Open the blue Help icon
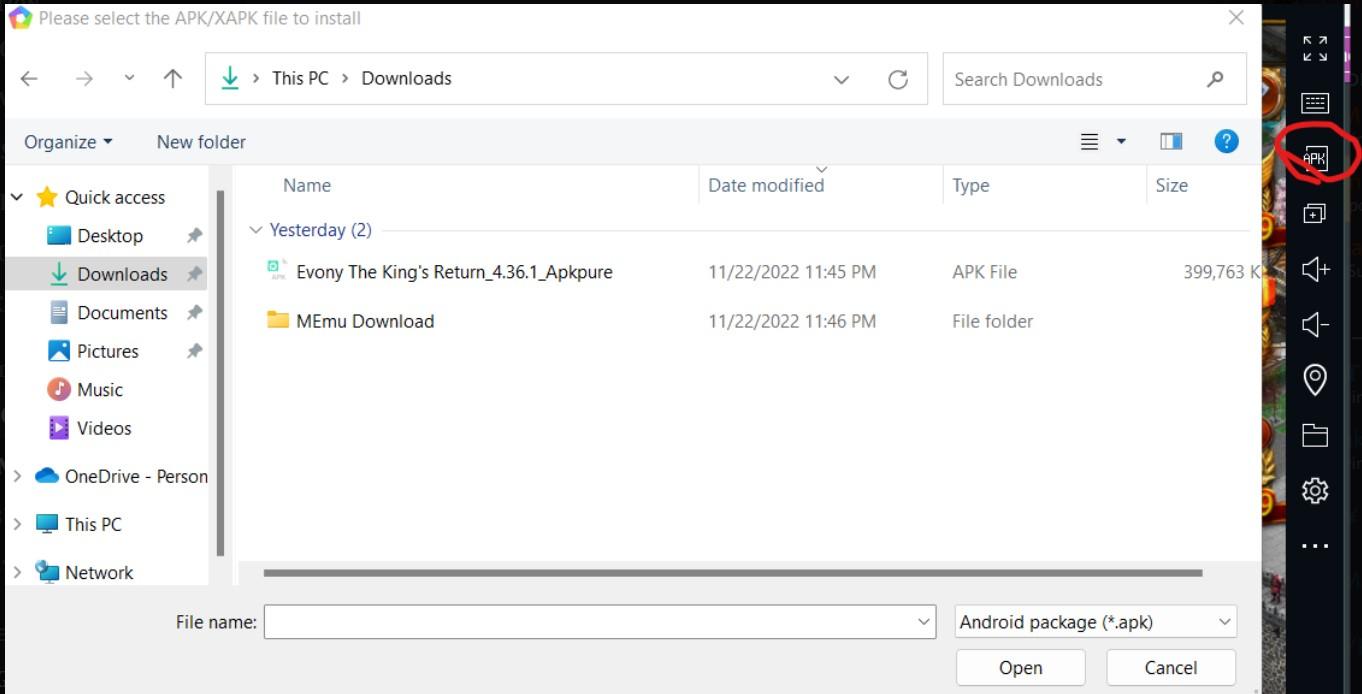The width and height of the screenshot is (1362, 694). click(x=1227, y=142)
